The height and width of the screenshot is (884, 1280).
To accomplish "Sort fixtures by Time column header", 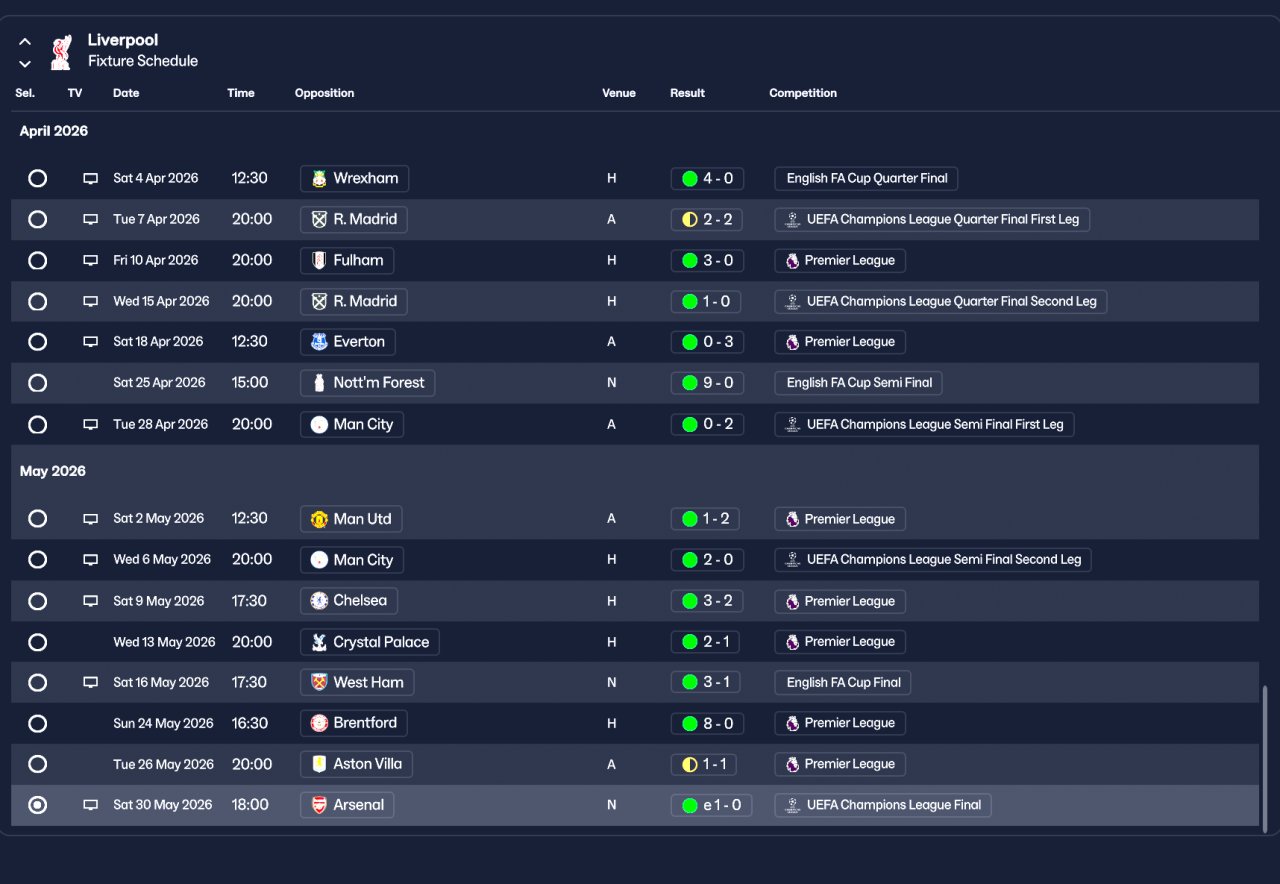I will [x=241, y=93].
